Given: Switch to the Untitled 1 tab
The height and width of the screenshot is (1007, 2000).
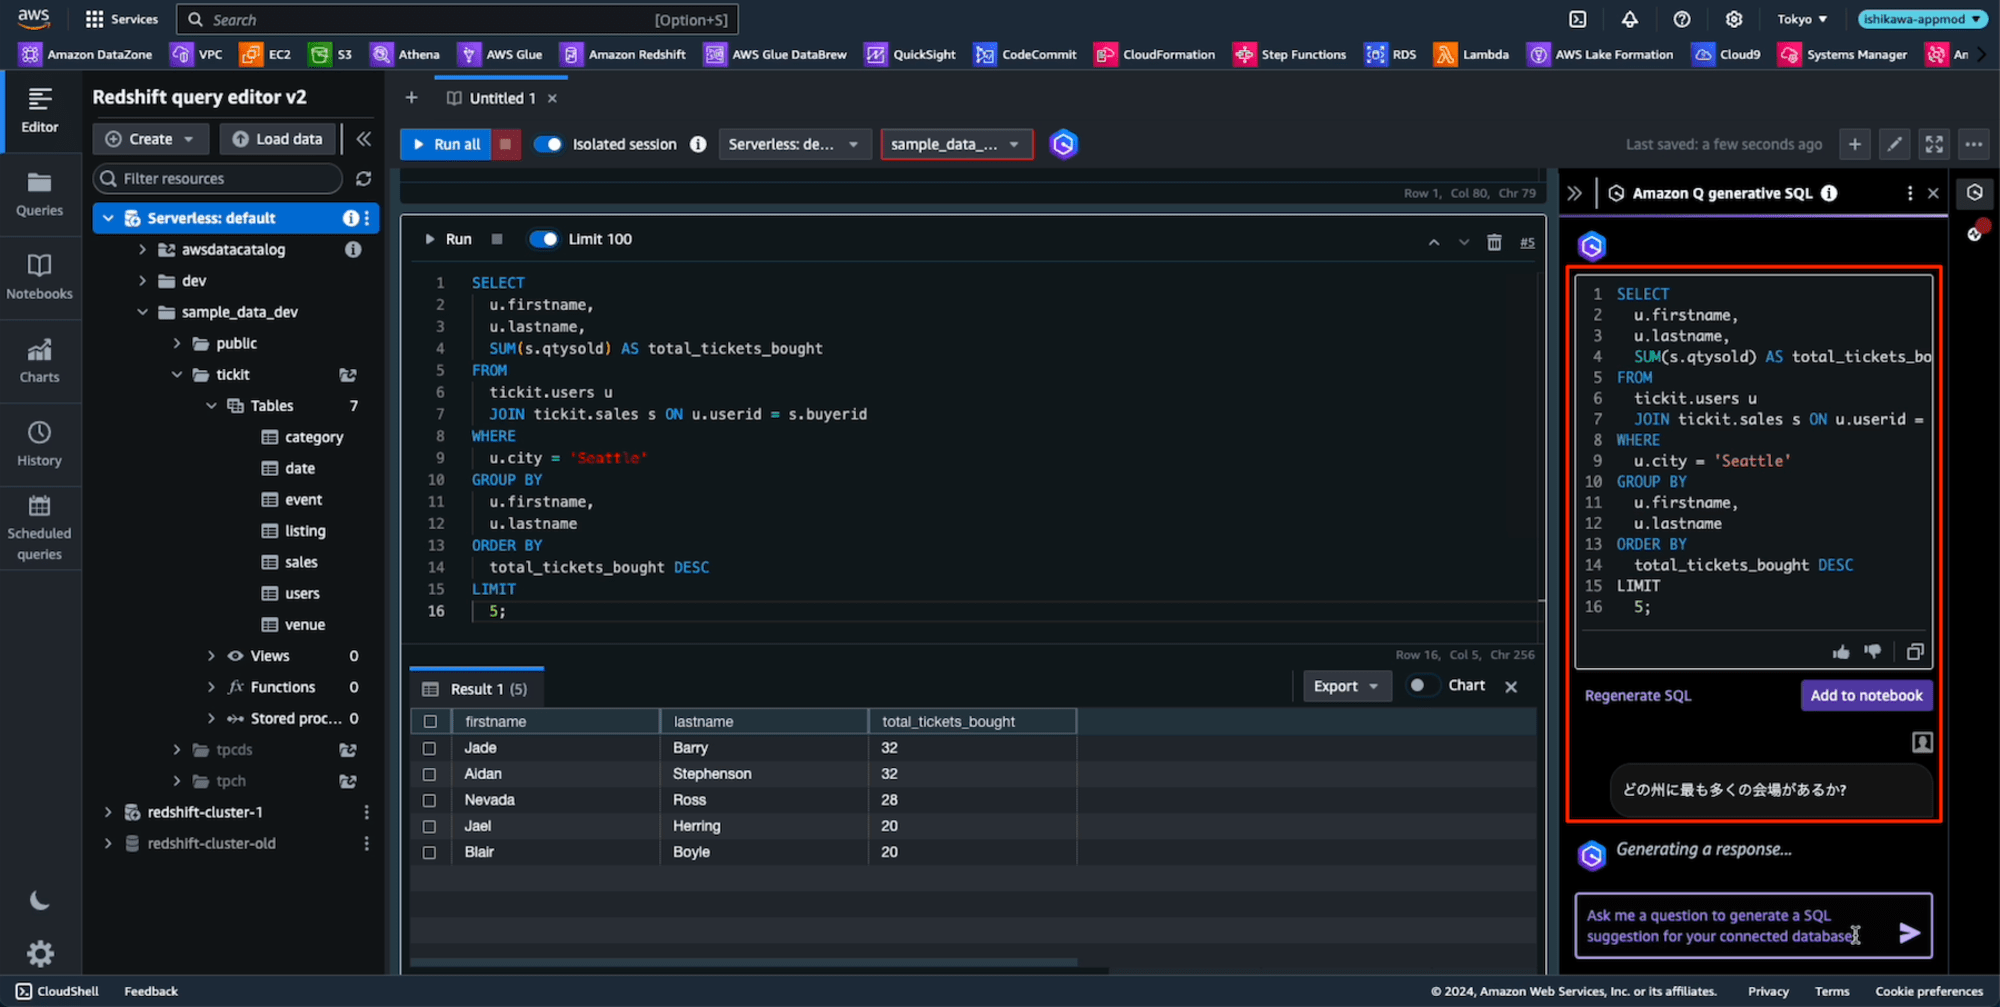Looking at the screenshot, I should pyautogui.click(x=502, y=98).
